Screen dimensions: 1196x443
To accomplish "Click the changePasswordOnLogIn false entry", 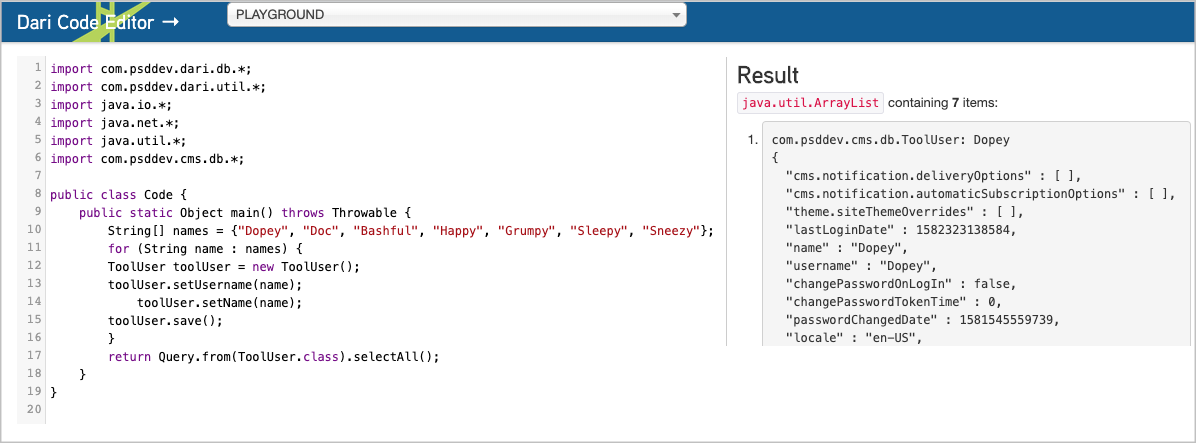I will coord(902,286).
